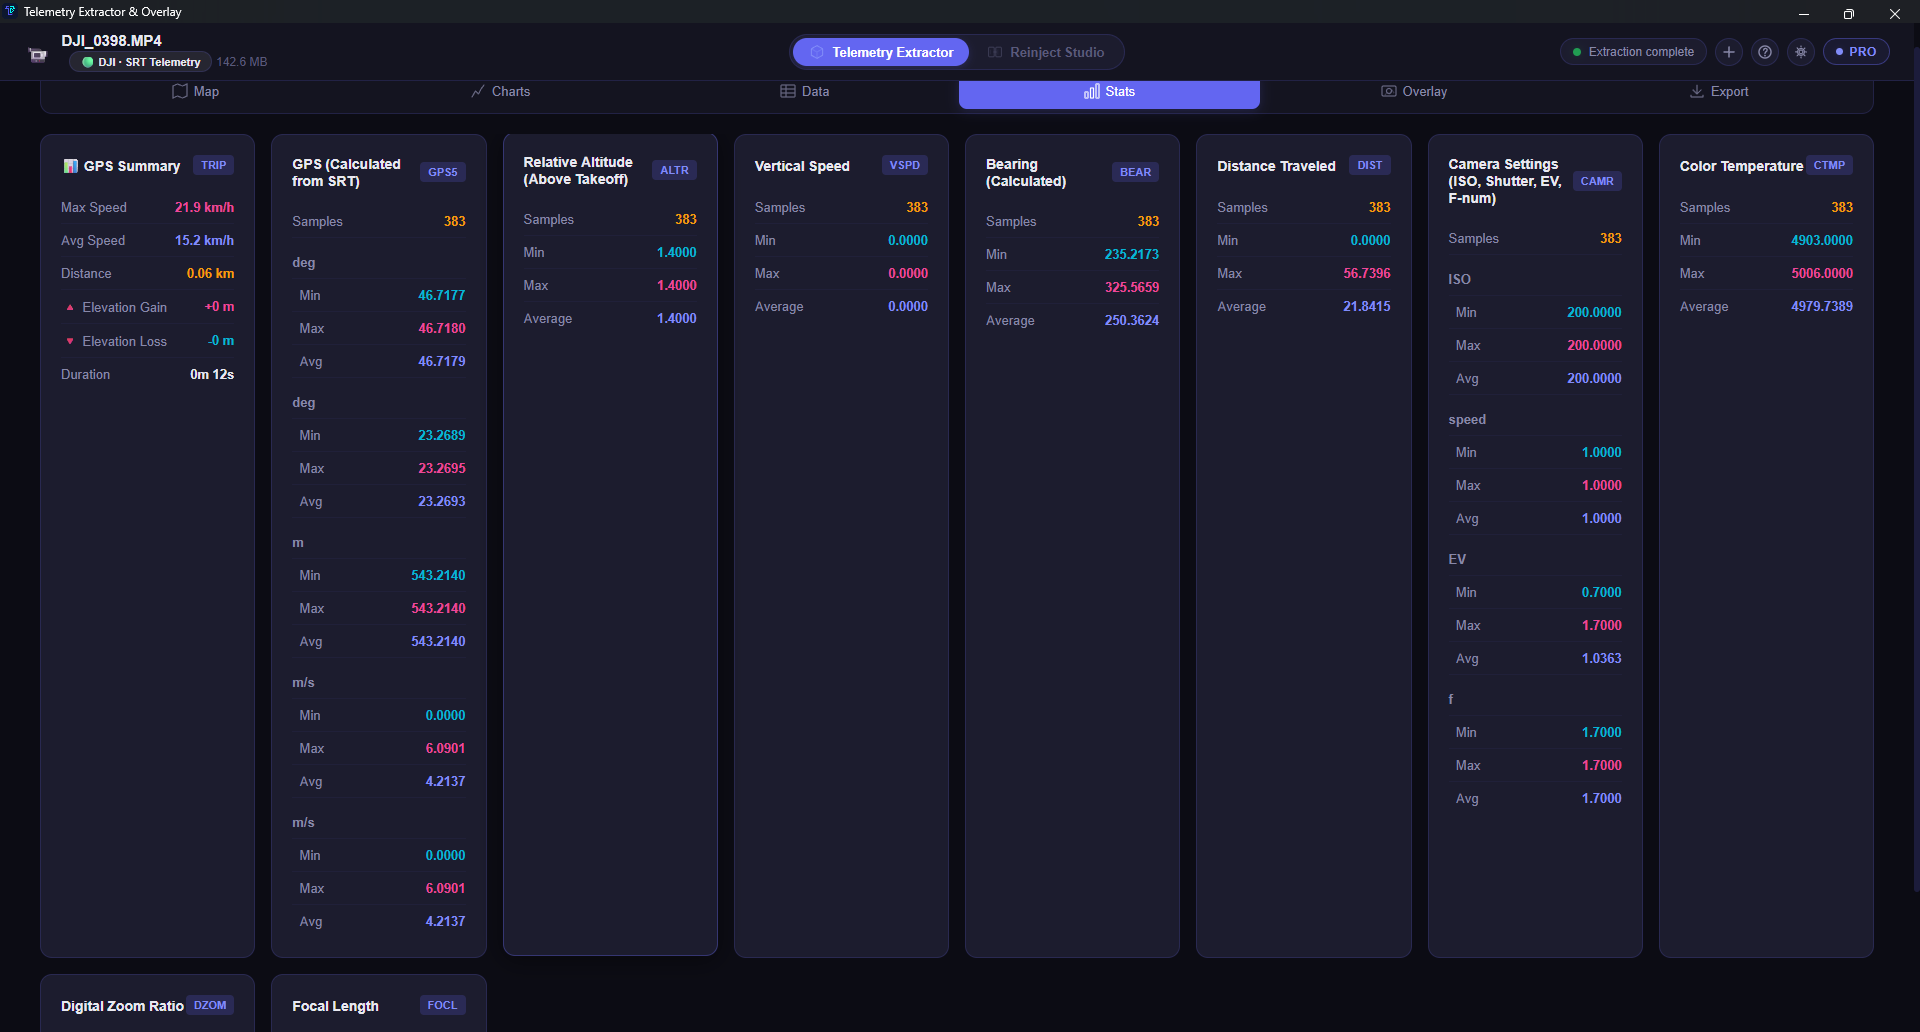Click the map icon on the Map tab
The image size is (1920, 1032).
179,91
